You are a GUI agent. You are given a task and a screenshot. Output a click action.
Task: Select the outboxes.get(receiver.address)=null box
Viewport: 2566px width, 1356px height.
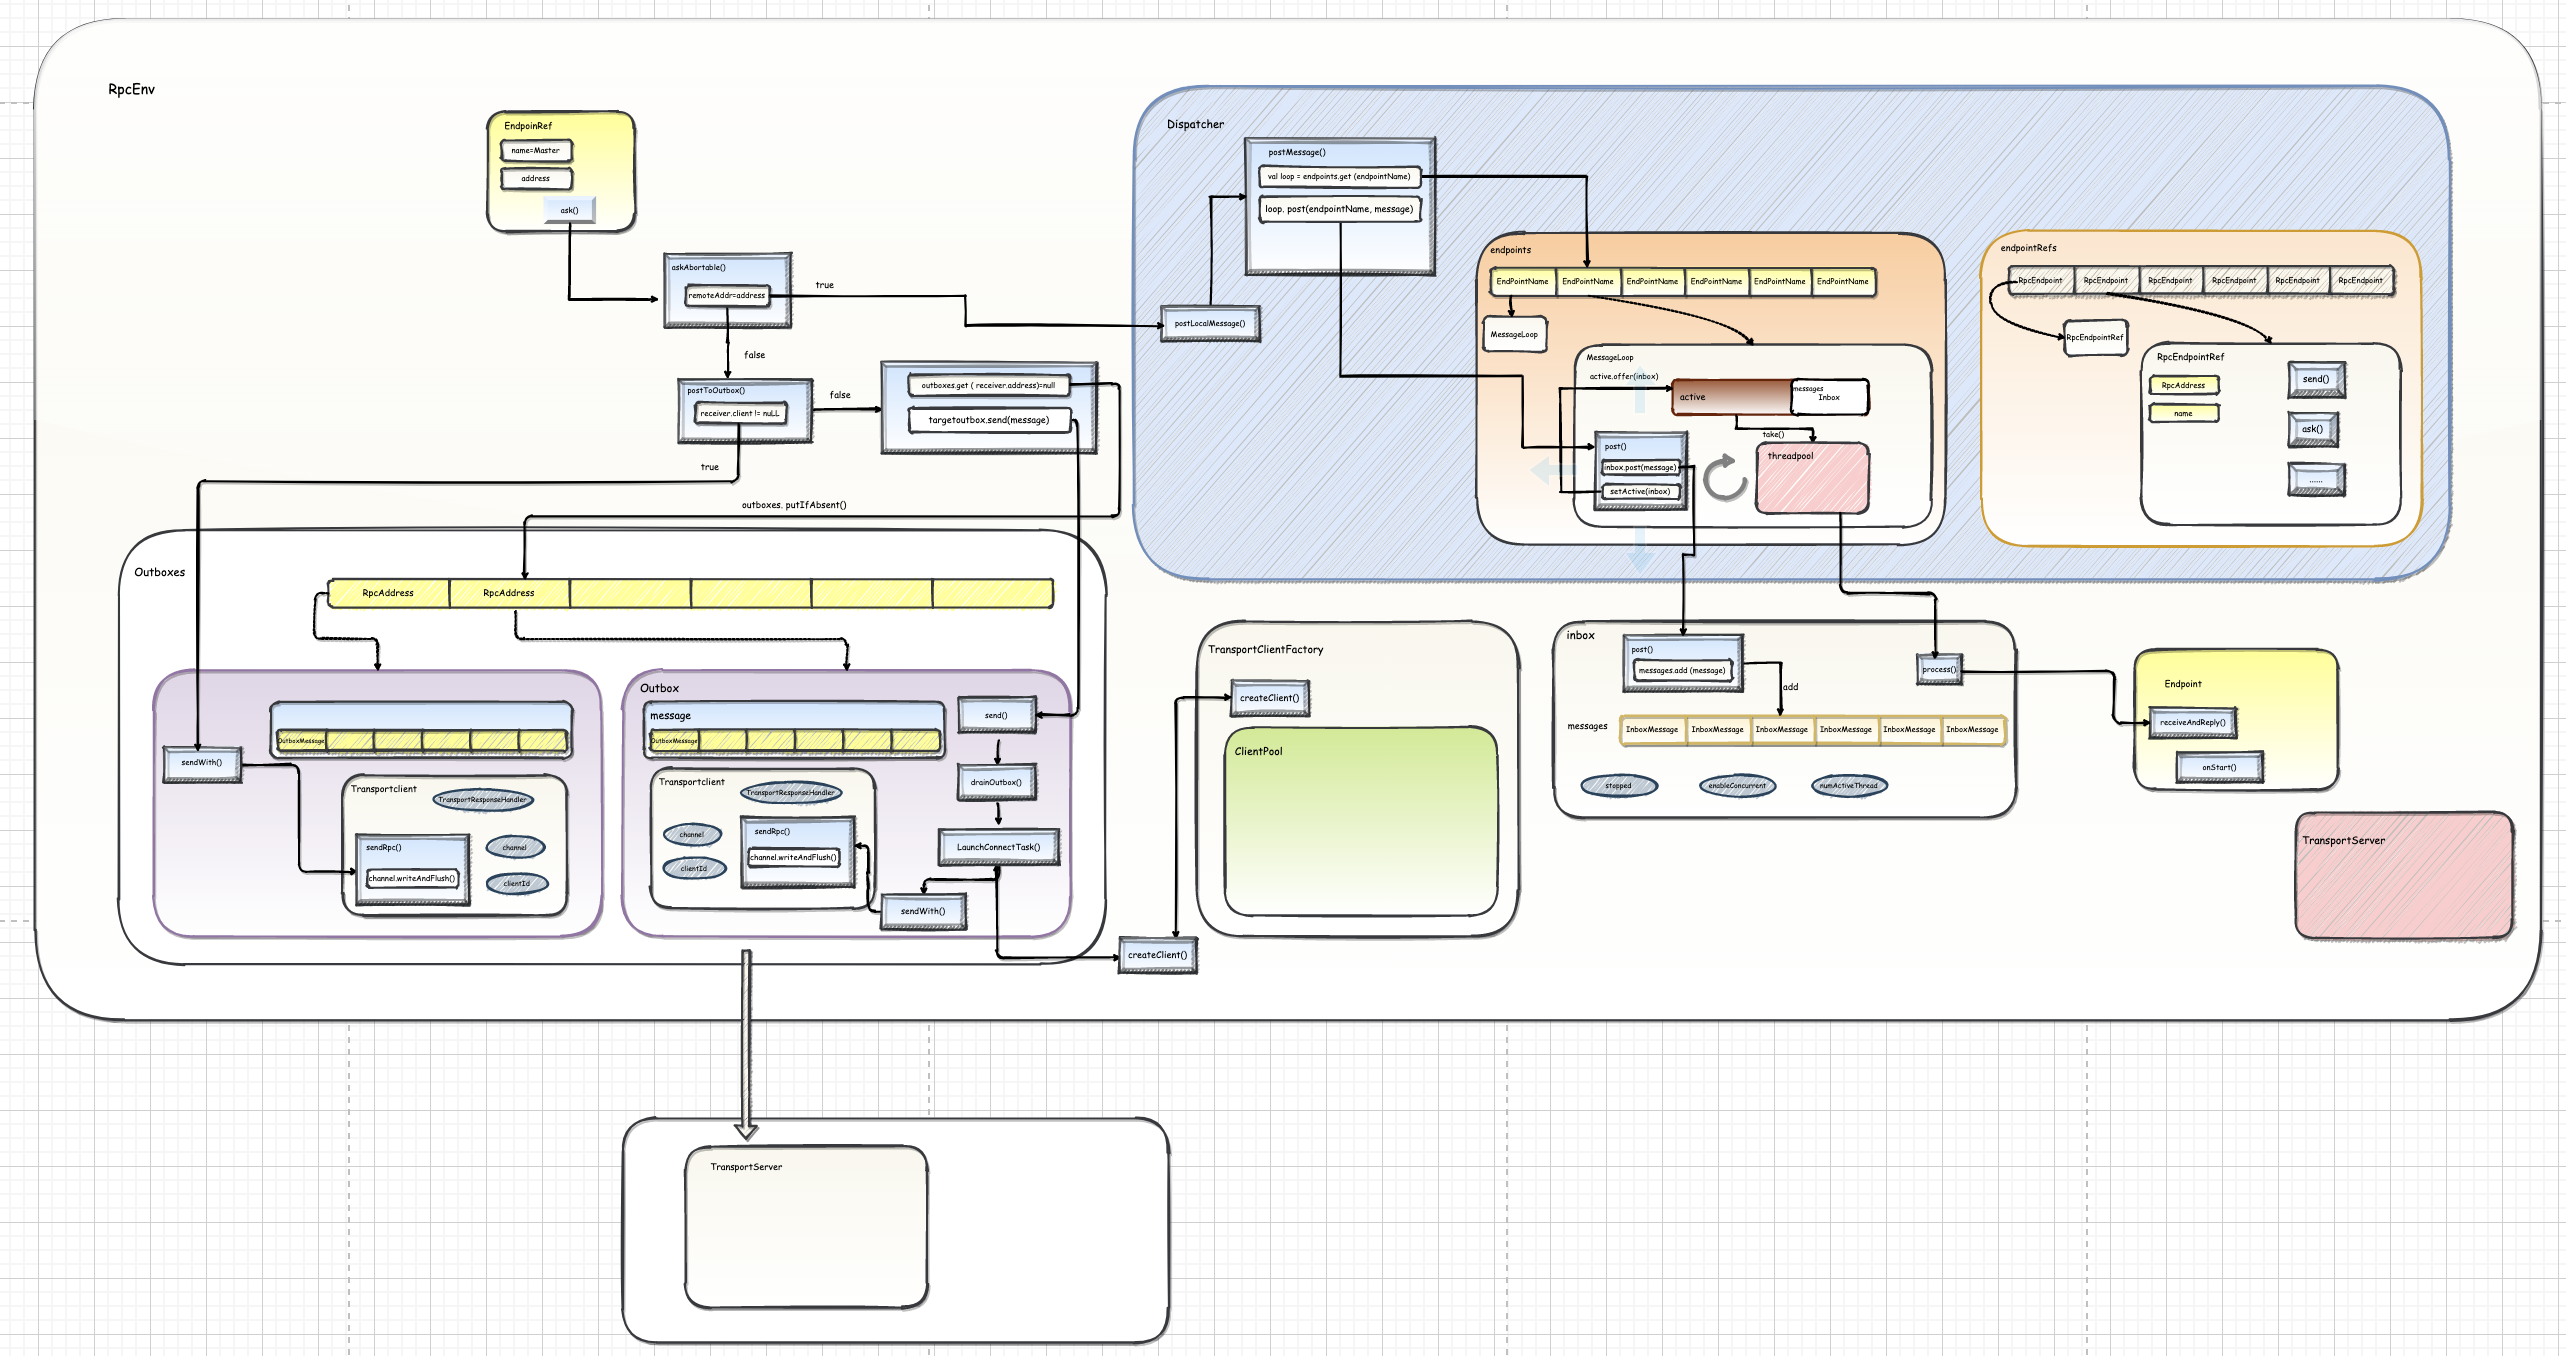coord(988,385)
